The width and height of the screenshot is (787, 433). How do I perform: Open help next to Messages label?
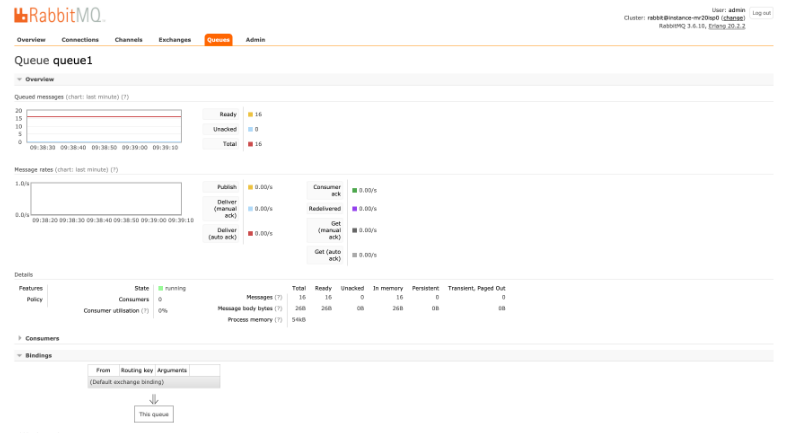point(278,297)
